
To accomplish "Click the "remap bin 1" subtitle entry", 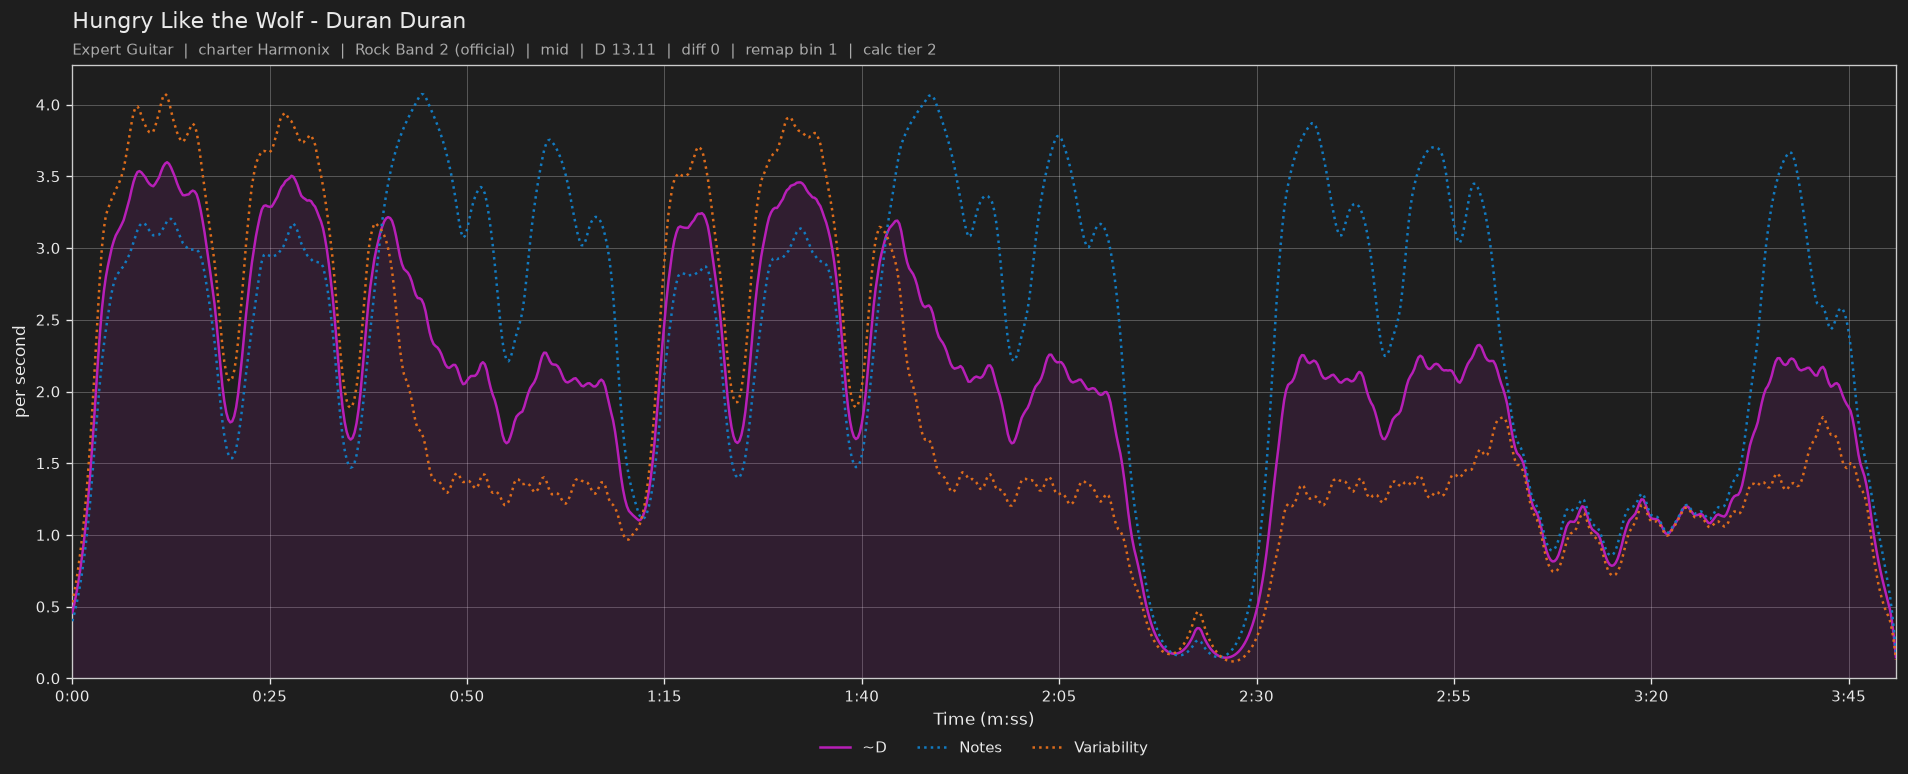I will tap(791, 50).
